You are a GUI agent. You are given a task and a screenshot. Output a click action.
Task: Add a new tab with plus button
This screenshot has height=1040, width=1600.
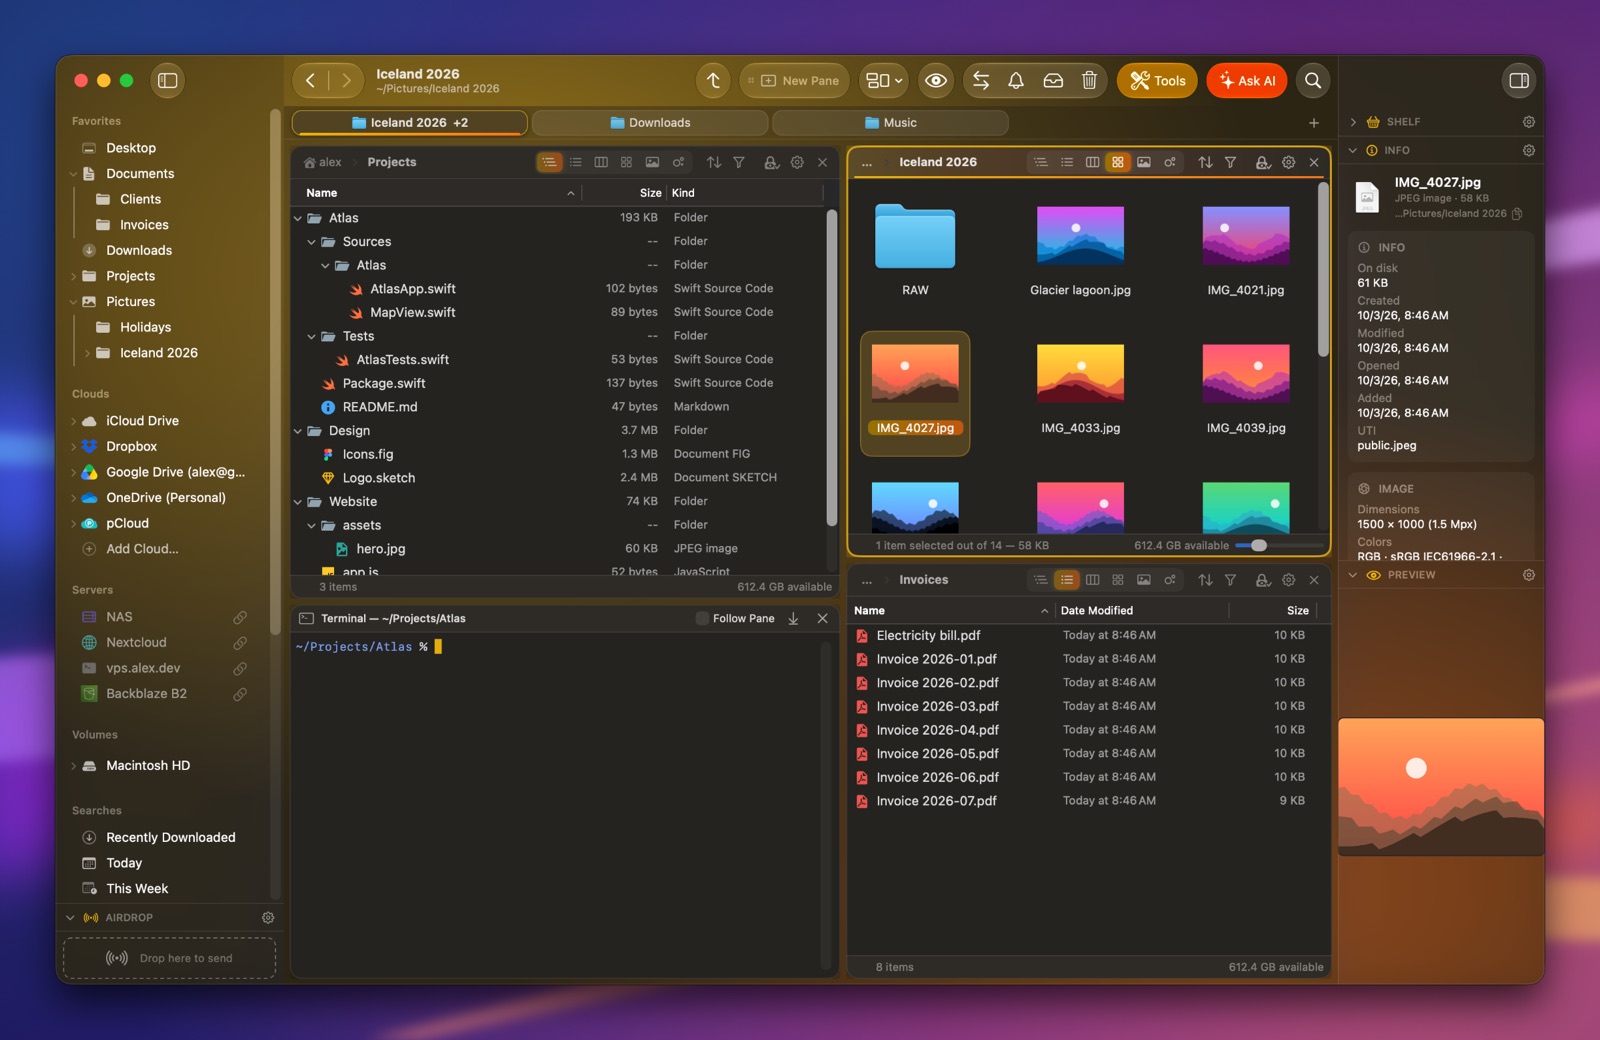[x=1314, y=123]
